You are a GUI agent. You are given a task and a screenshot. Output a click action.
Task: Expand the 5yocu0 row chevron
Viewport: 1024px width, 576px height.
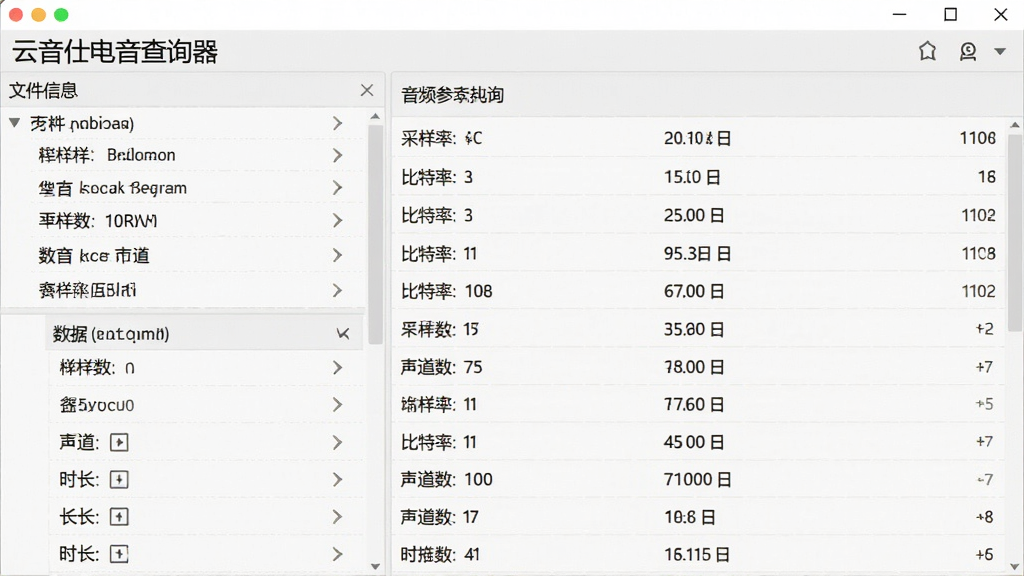(x=337, y=405)
